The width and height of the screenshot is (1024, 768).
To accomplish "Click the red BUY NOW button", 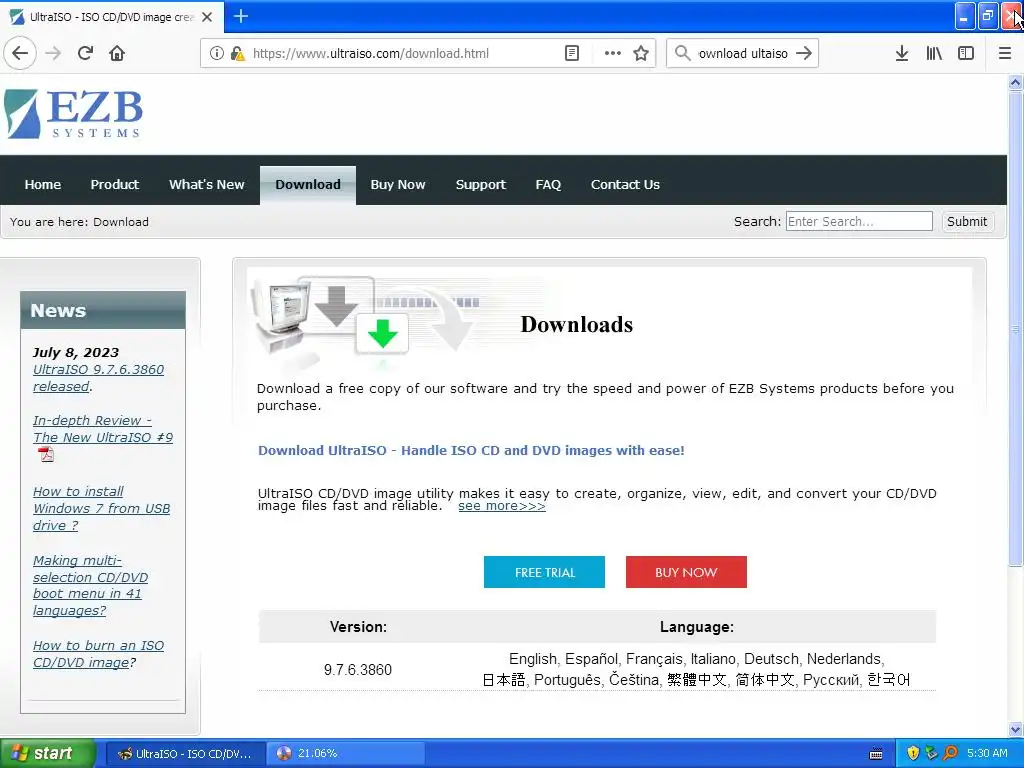I will pyautogui.click(x=686, y=572).
